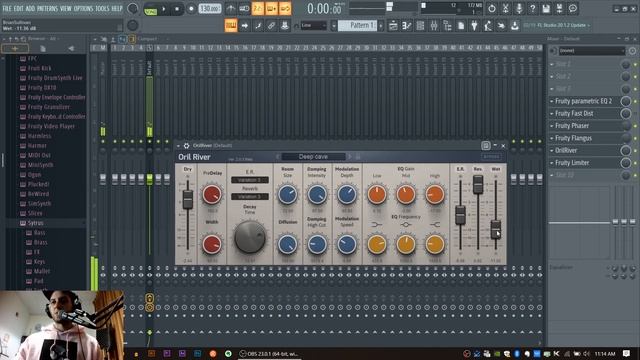Select Fruity Granulizer in the browser

49,107
